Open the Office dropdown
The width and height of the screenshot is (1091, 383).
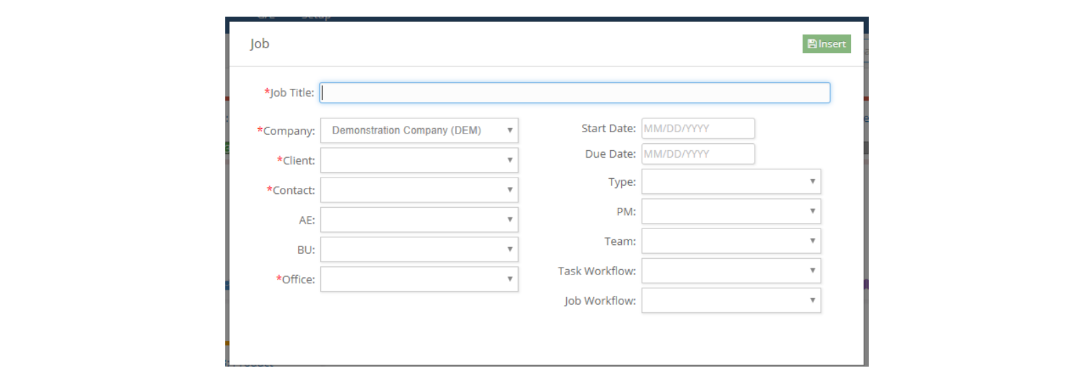click(419, 279)
